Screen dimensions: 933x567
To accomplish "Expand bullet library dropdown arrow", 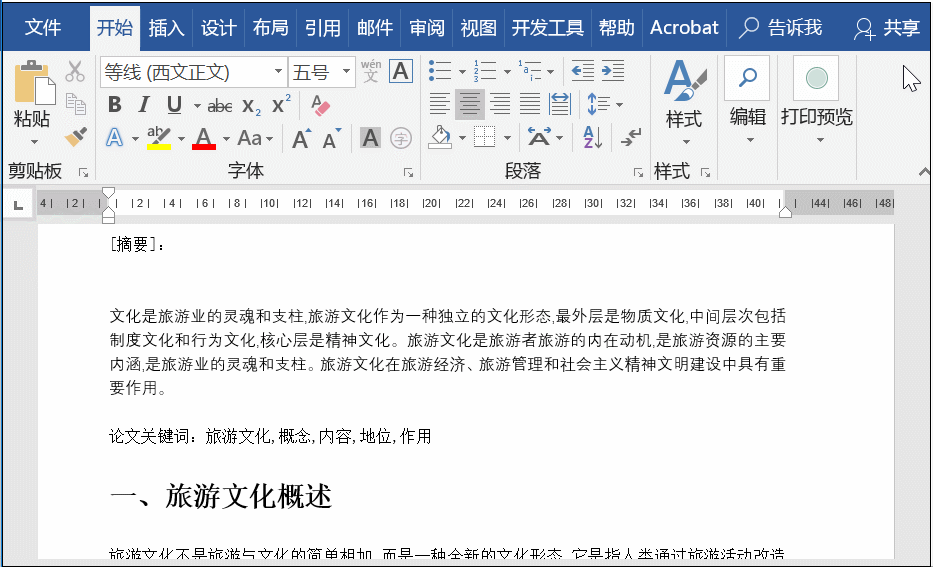I will pos(462,72).
